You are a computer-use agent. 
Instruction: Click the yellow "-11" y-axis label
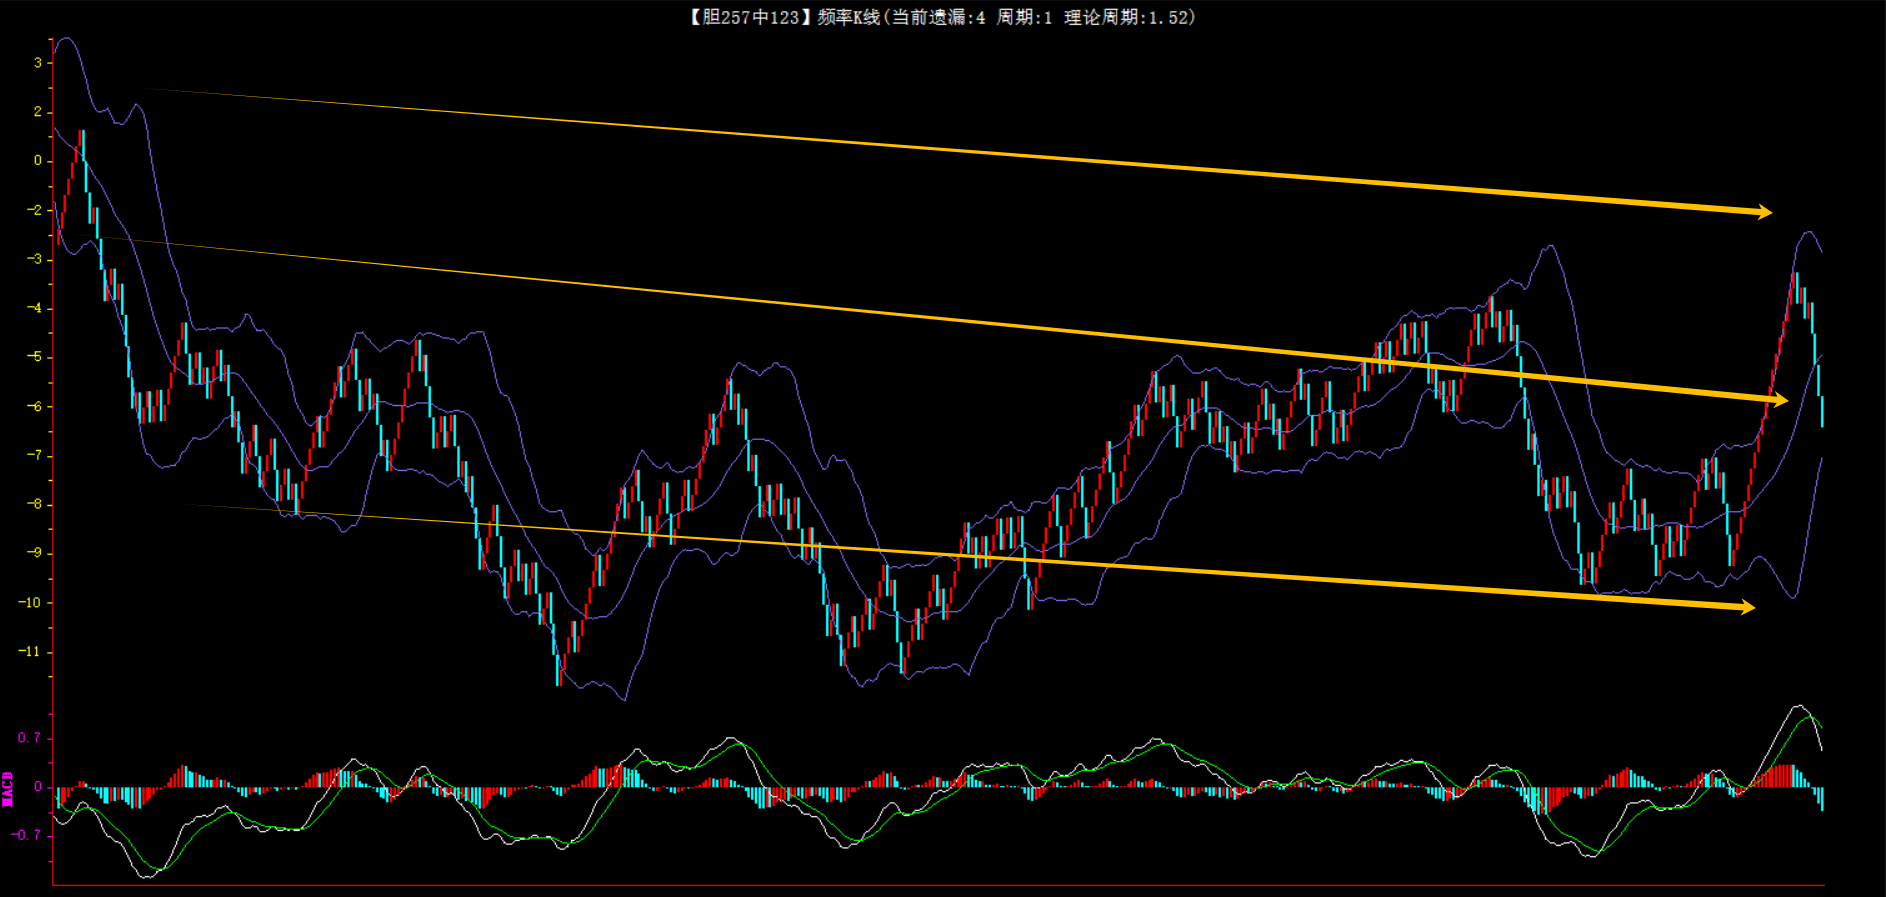click(31, 651)
